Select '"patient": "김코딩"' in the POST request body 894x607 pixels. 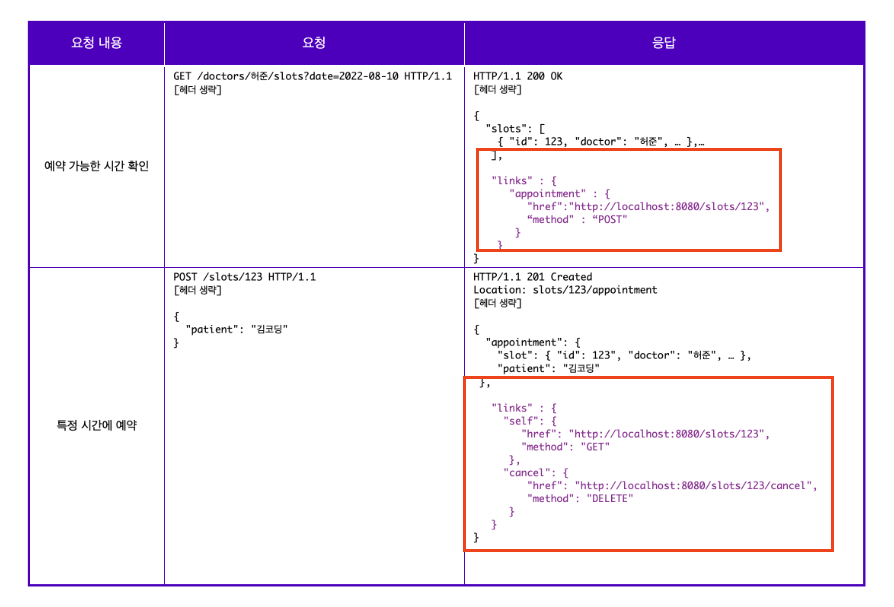(237, 329)
